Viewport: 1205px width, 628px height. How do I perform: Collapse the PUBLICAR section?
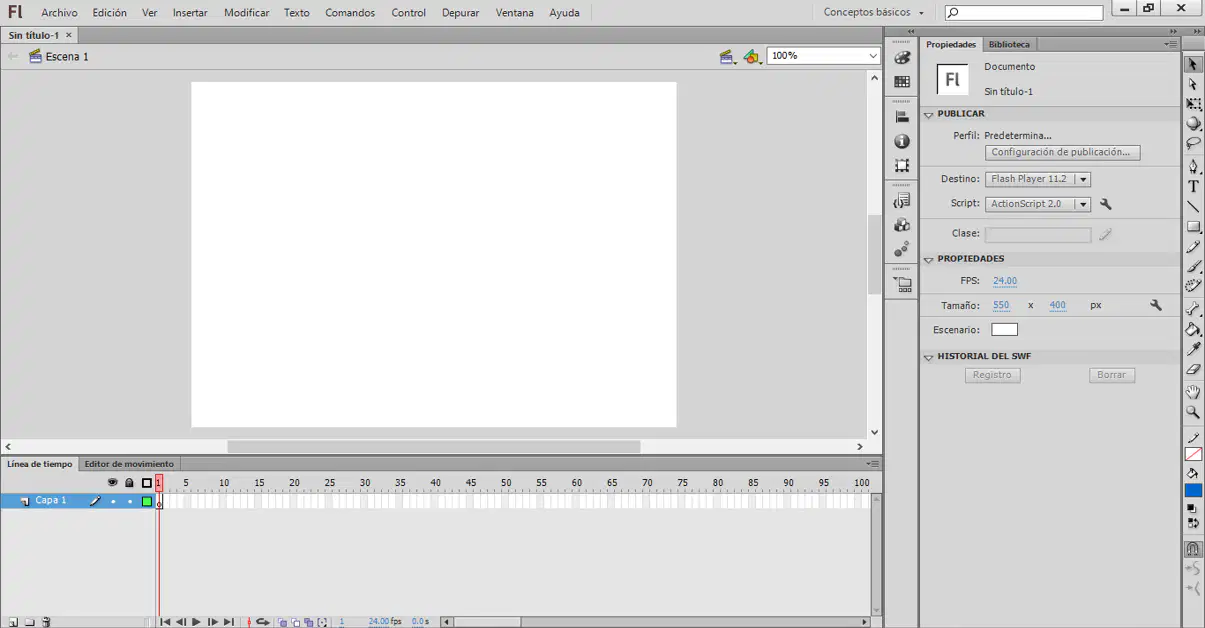click(929, 114)
